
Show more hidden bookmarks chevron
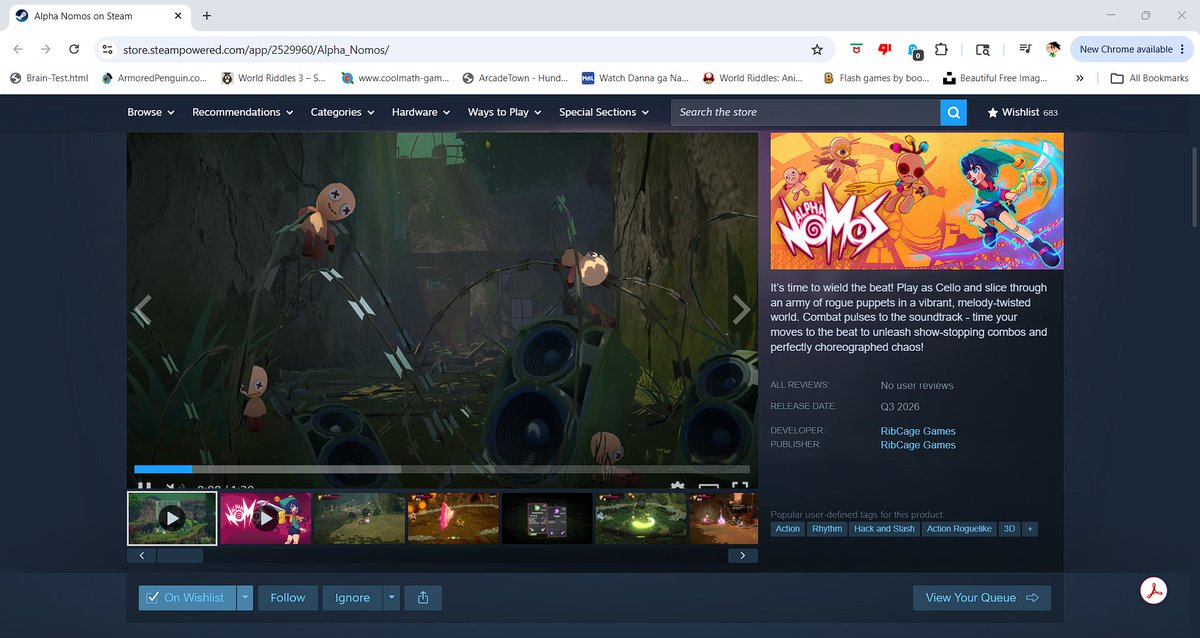point(1080,78)
